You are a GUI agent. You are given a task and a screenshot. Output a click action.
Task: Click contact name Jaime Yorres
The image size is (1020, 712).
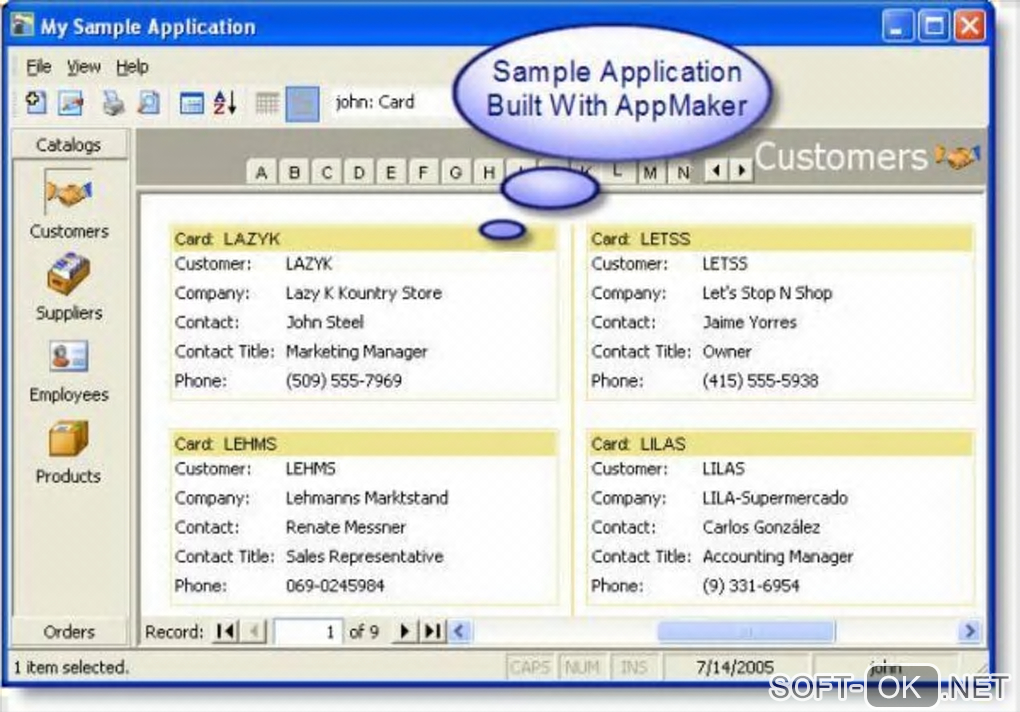pos(749,322)
